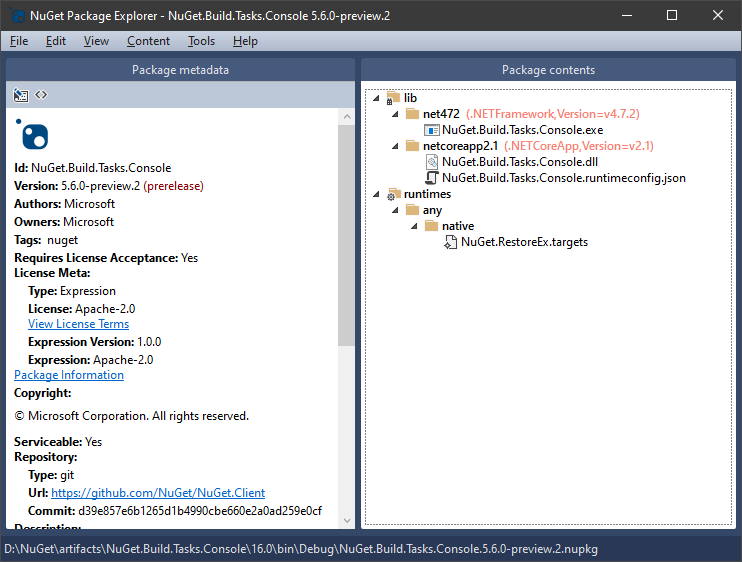This screenshot has width=742, height=562.
Task: Click the native folder icon
Action: click(432, 226)
